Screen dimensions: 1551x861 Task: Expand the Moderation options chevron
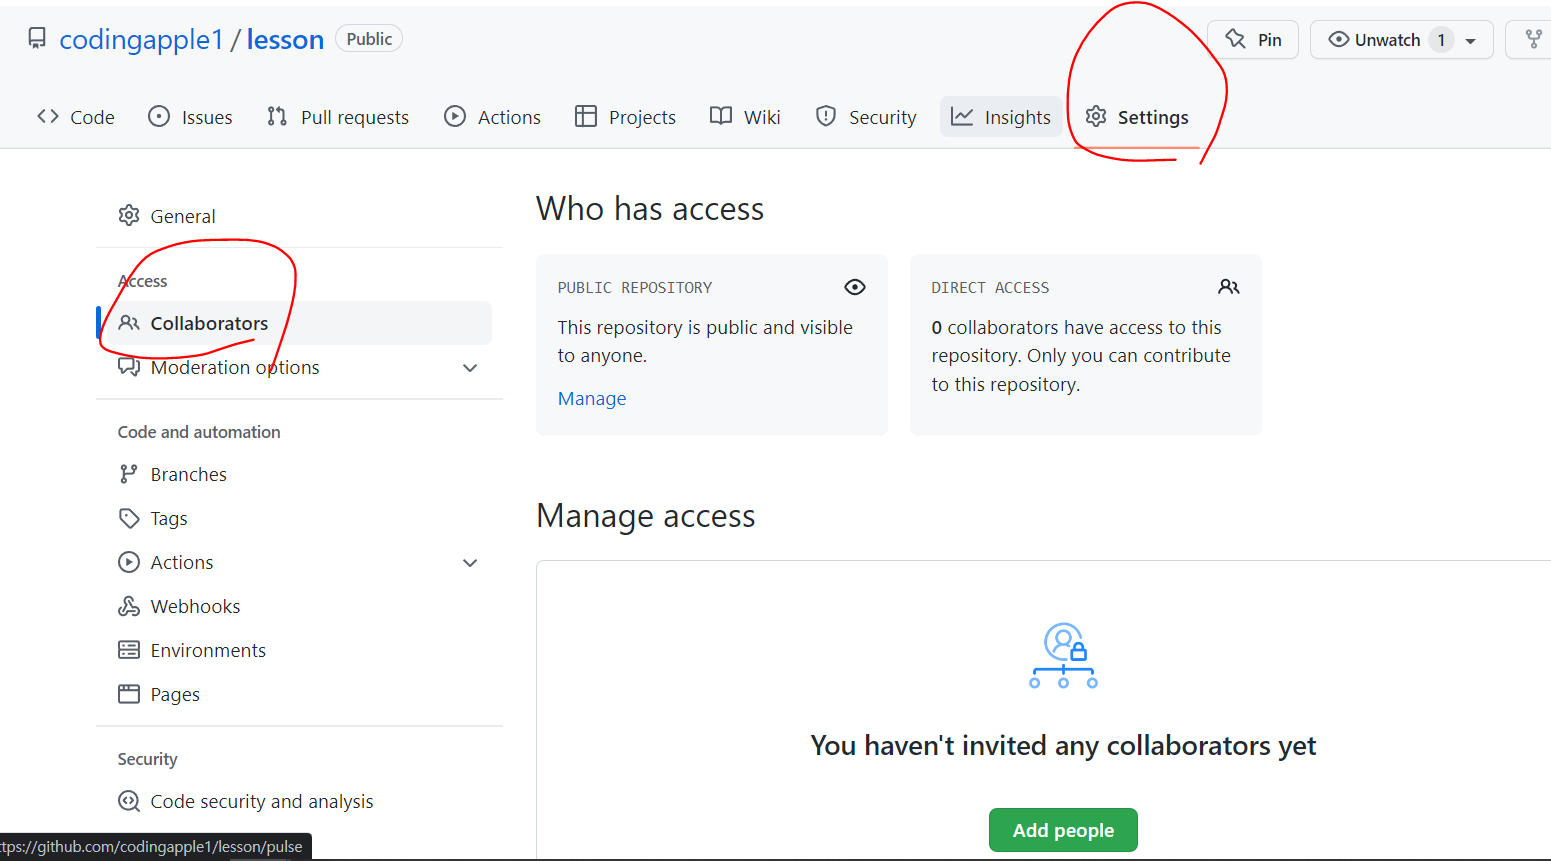(x=470, y=368)
